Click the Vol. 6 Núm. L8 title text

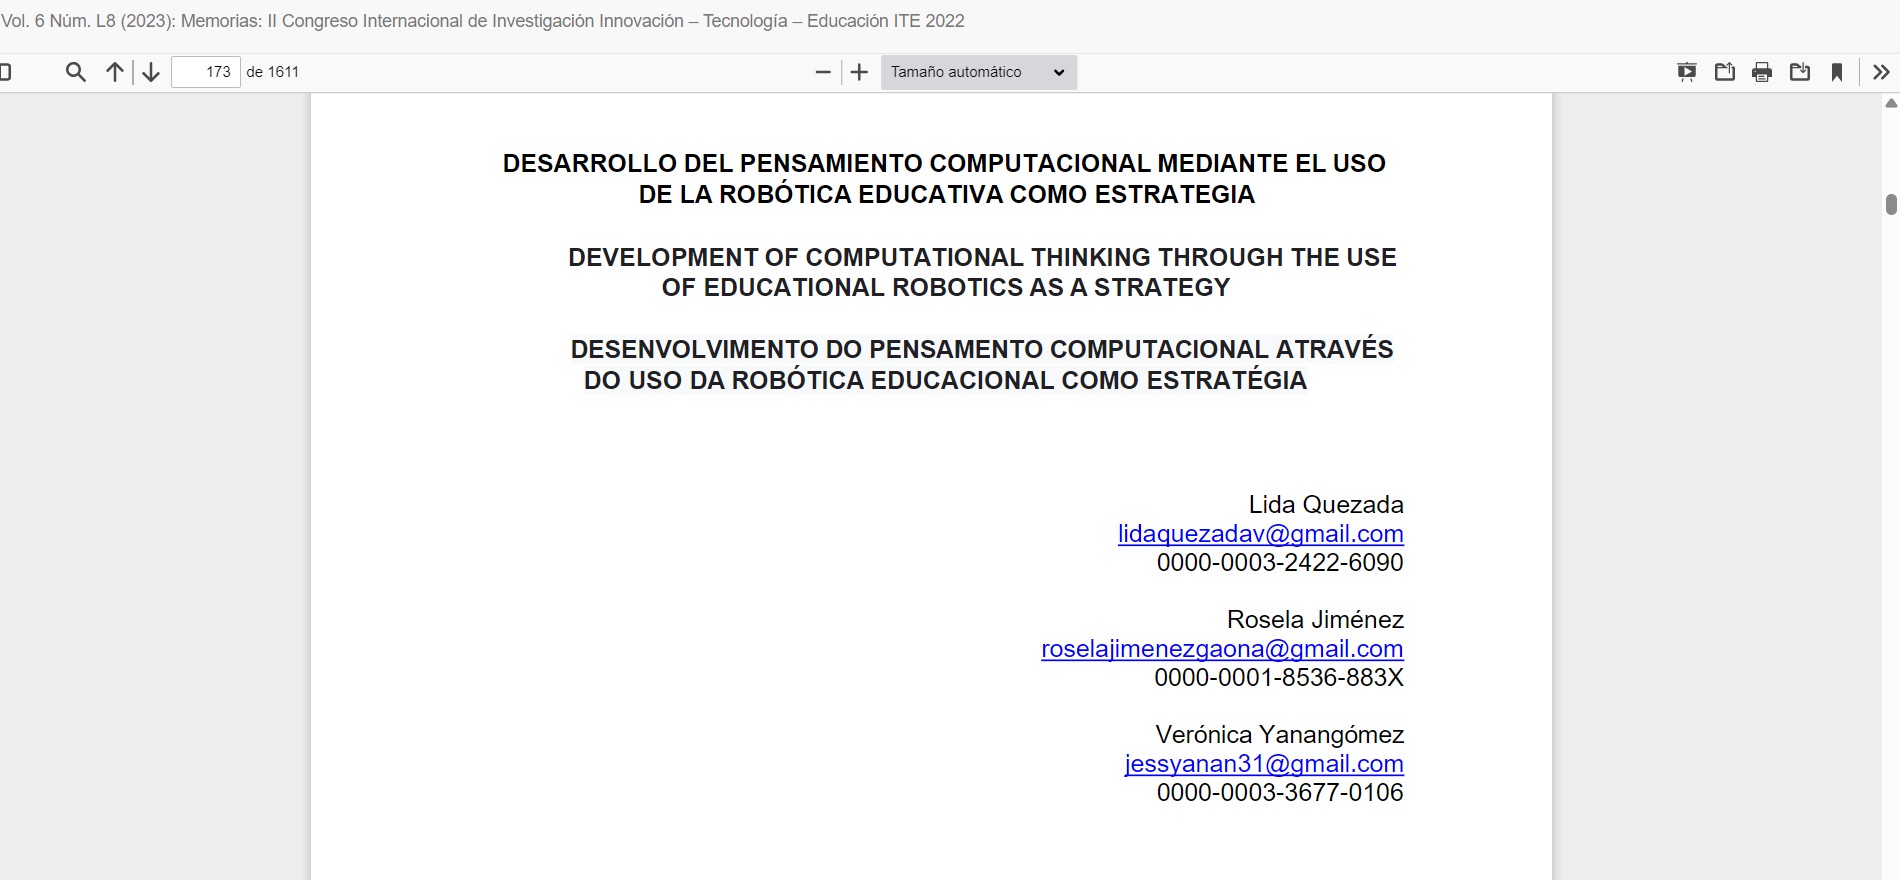click(x=482, y=21)
